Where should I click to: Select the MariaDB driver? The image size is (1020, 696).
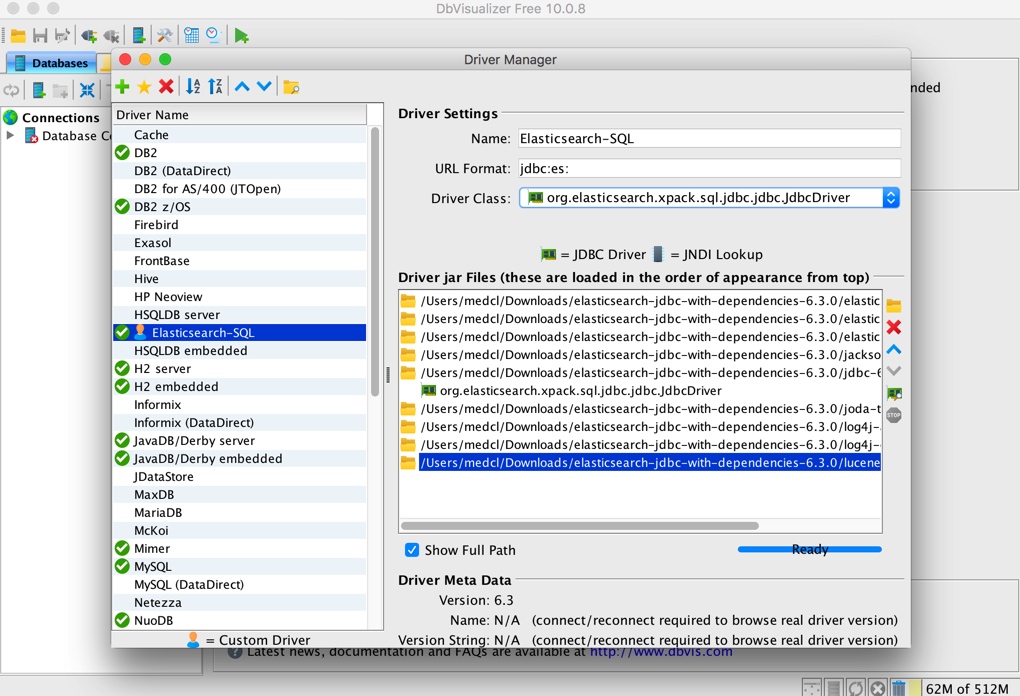point(239,513)
